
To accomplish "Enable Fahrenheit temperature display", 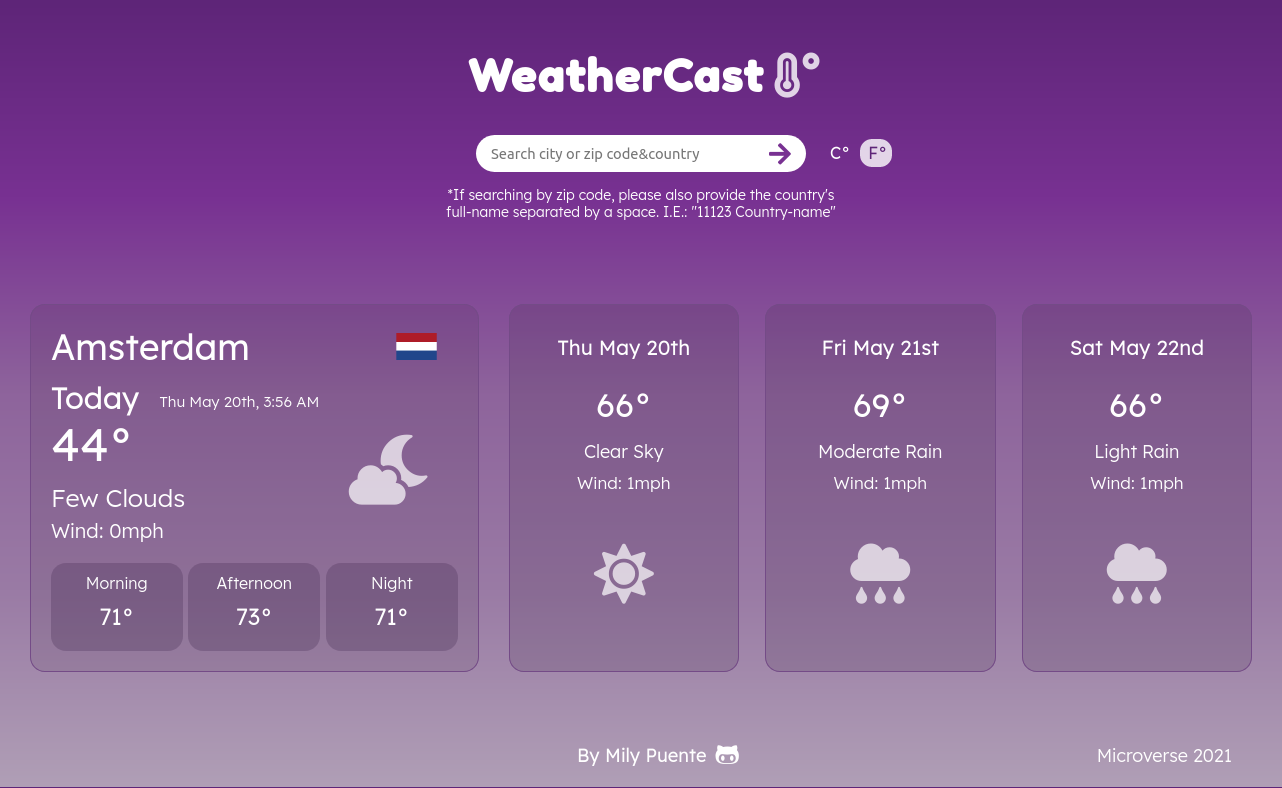I will pyautogui.click(x=876, y=153).
